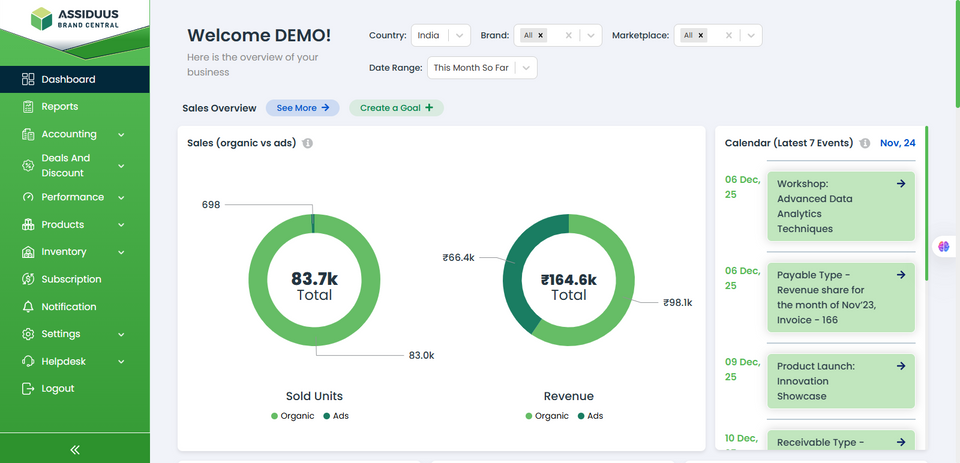Click Create a Goal button
960x463 pixels.
click(396, 108)
